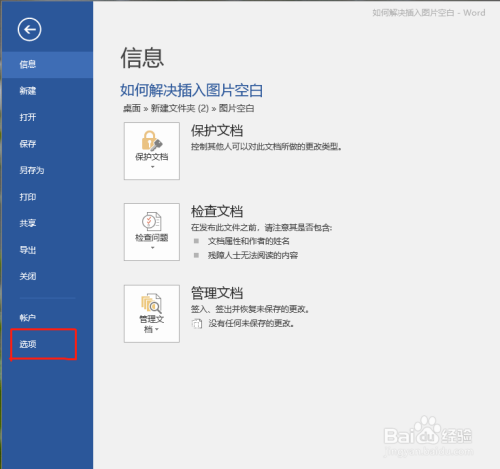
Task: Click the document title 如何解决插入图片空白
Action: point(192,90)
